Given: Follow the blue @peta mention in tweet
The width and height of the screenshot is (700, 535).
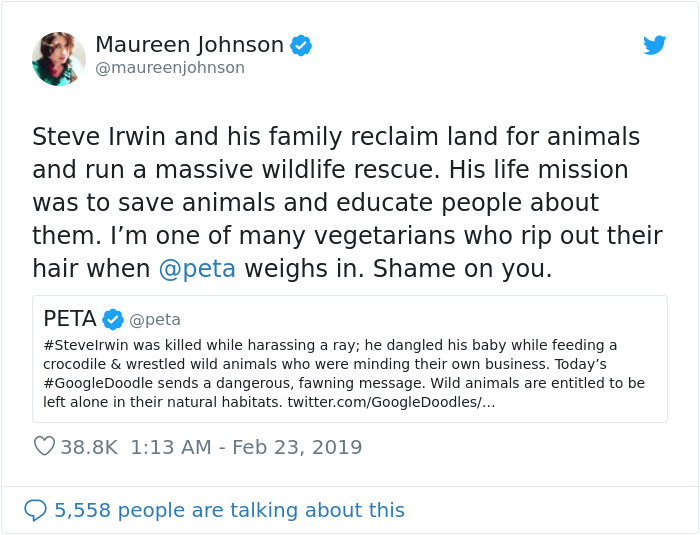Looking at the screenshot, I should coord(197,270).
